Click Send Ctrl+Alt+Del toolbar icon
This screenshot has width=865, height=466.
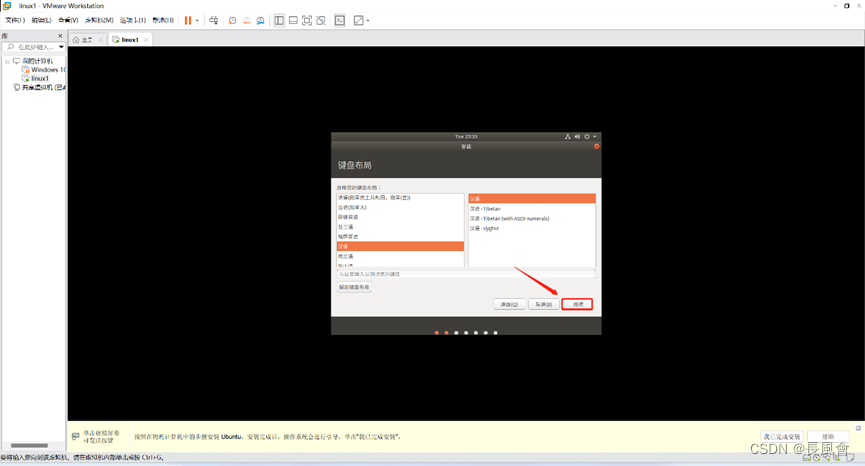point(213,20)
